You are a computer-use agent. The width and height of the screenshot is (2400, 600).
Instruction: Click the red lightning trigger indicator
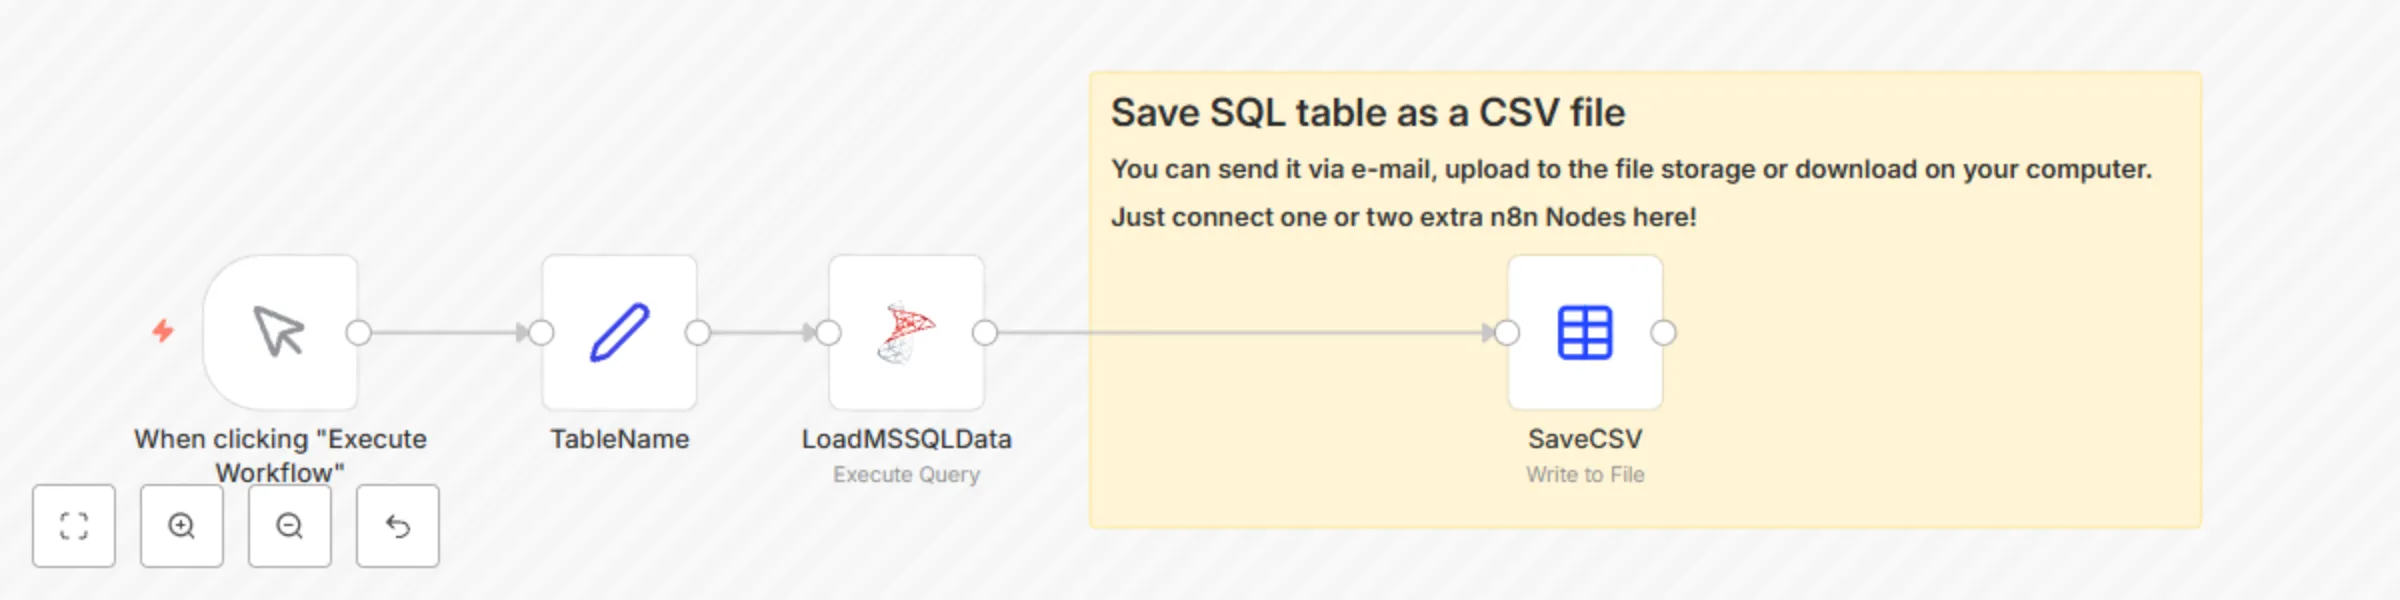[x=162, y=330]
